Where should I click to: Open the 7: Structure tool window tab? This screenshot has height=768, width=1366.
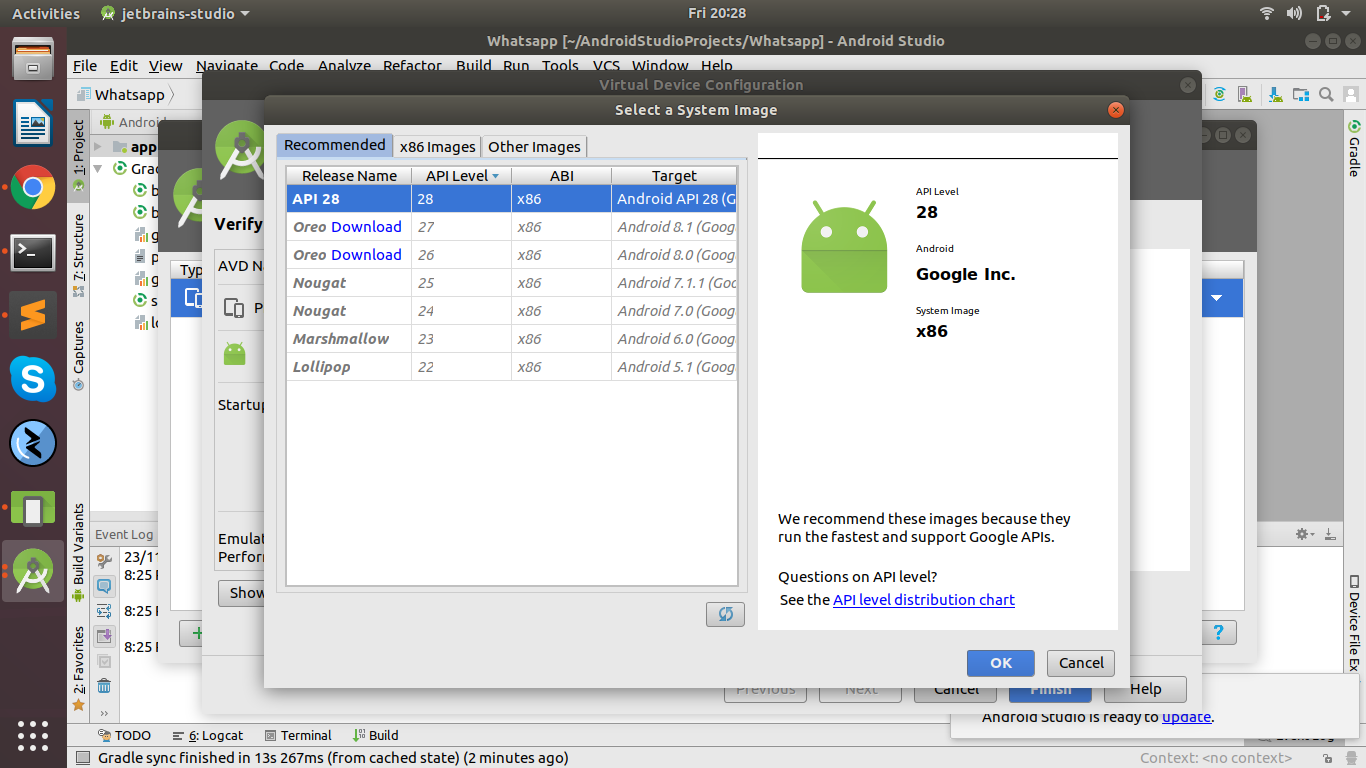pyautogui.click(x=79, y=256)
